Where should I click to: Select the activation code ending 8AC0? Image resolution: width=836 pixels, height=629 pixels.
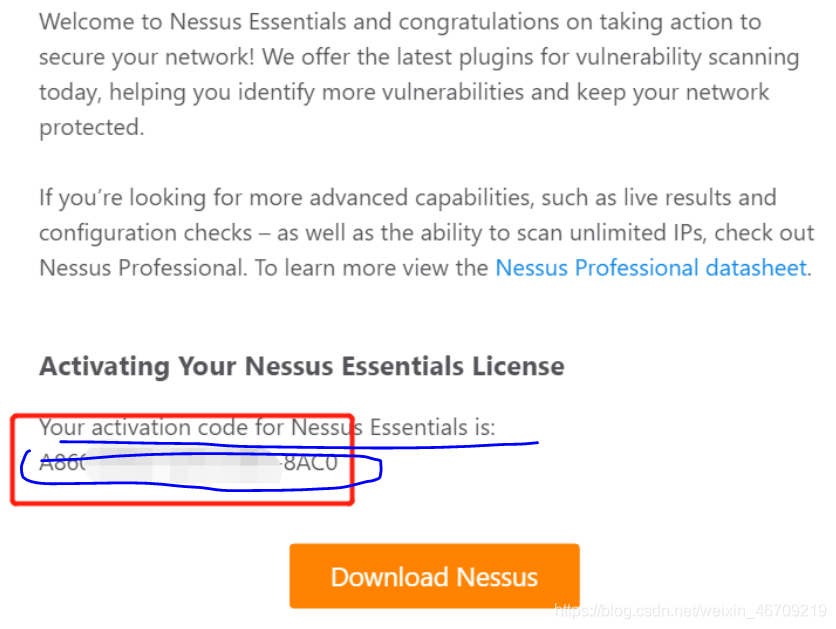click(188, 463)
